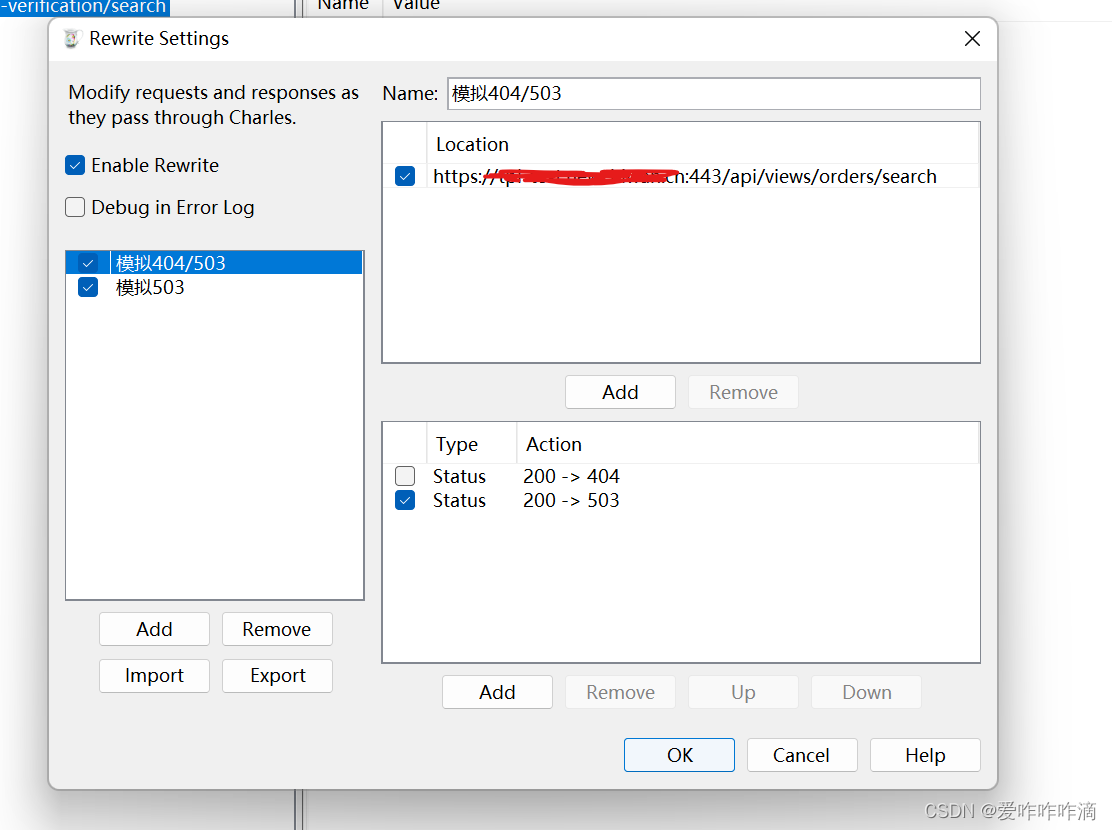Select the 200 -> 503 action row

click(681, 500)
